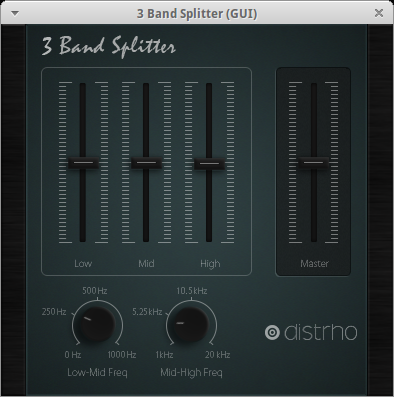
Task: Click the 10.5 kHz mark on Mid-High knob
Action: click(192, 291)
